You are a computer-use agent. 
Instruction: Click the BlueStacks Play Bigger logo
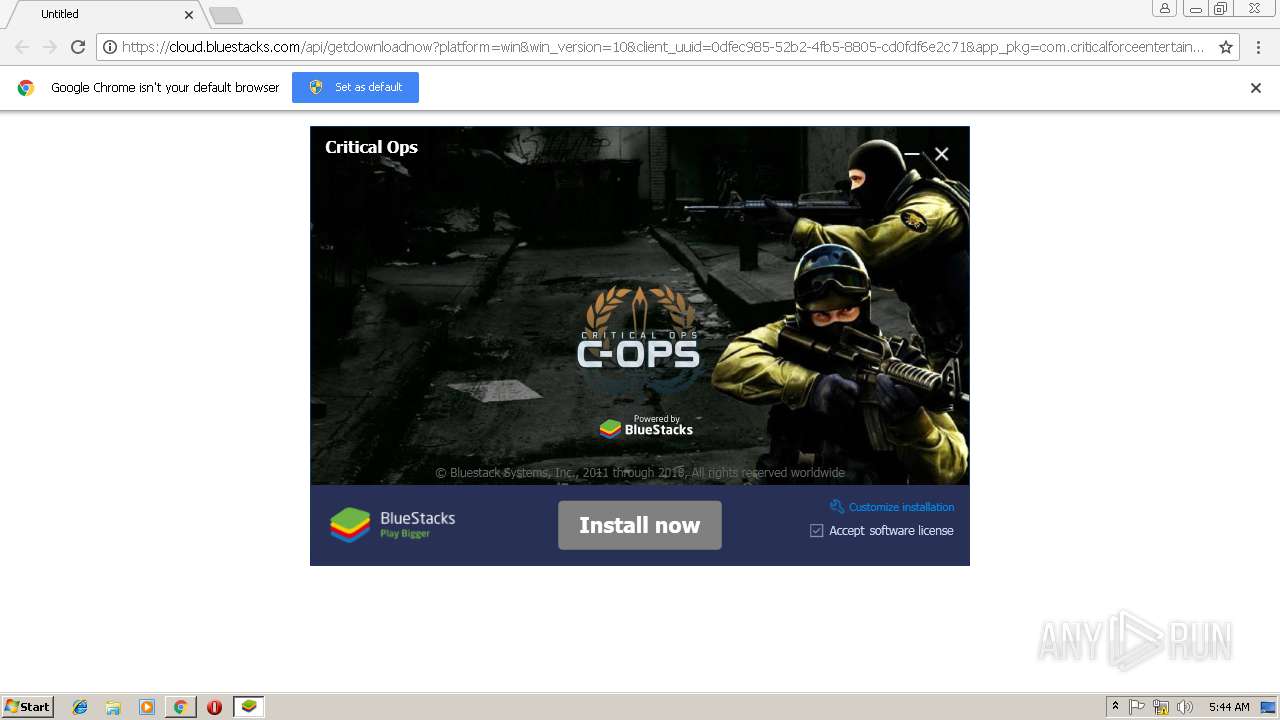pos(393,525)
